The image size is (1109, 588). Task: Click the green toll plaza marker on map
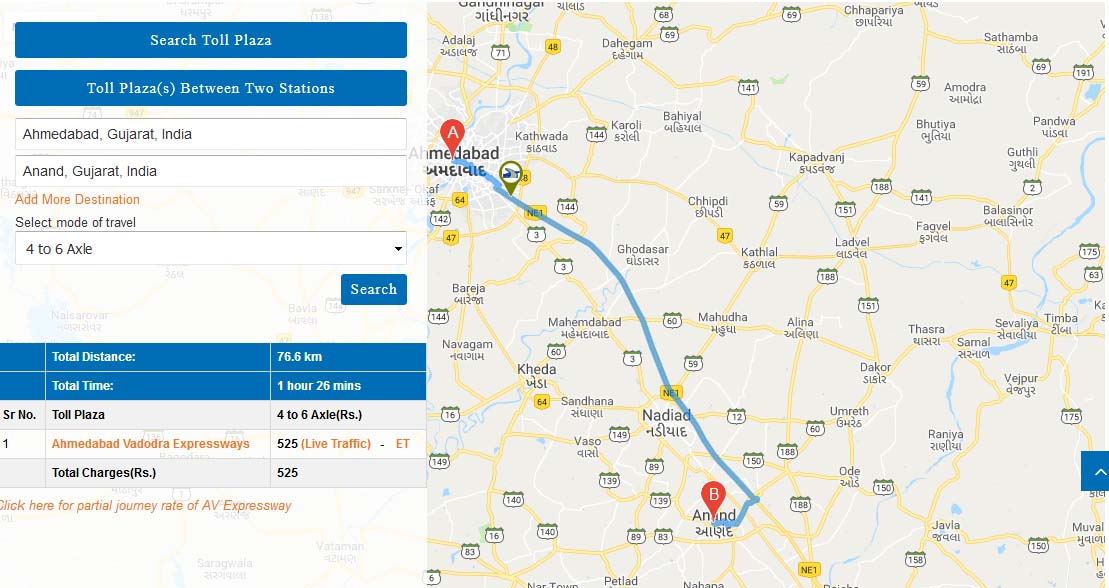(x=511, y=177)
